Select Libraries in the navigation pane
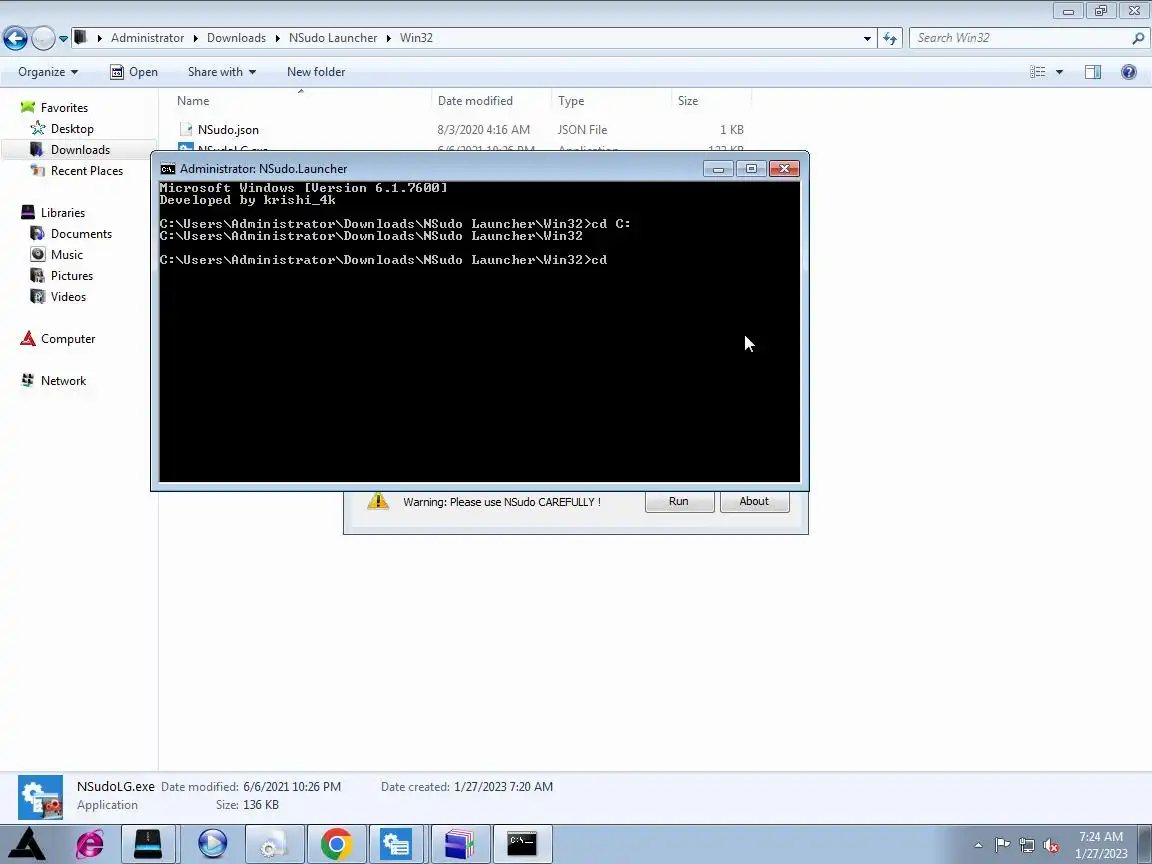Image resolution: width=1152 pixels, height=864 pixels. pyautogui.click(x=62, y=213)
